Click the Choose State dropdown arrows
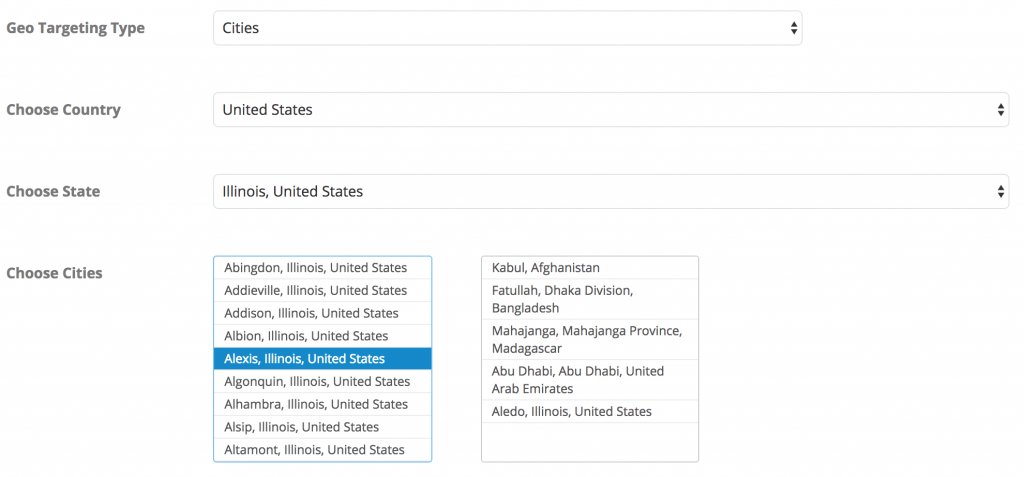Viewport: 1024px width, 477px height. click(1001, 191)
